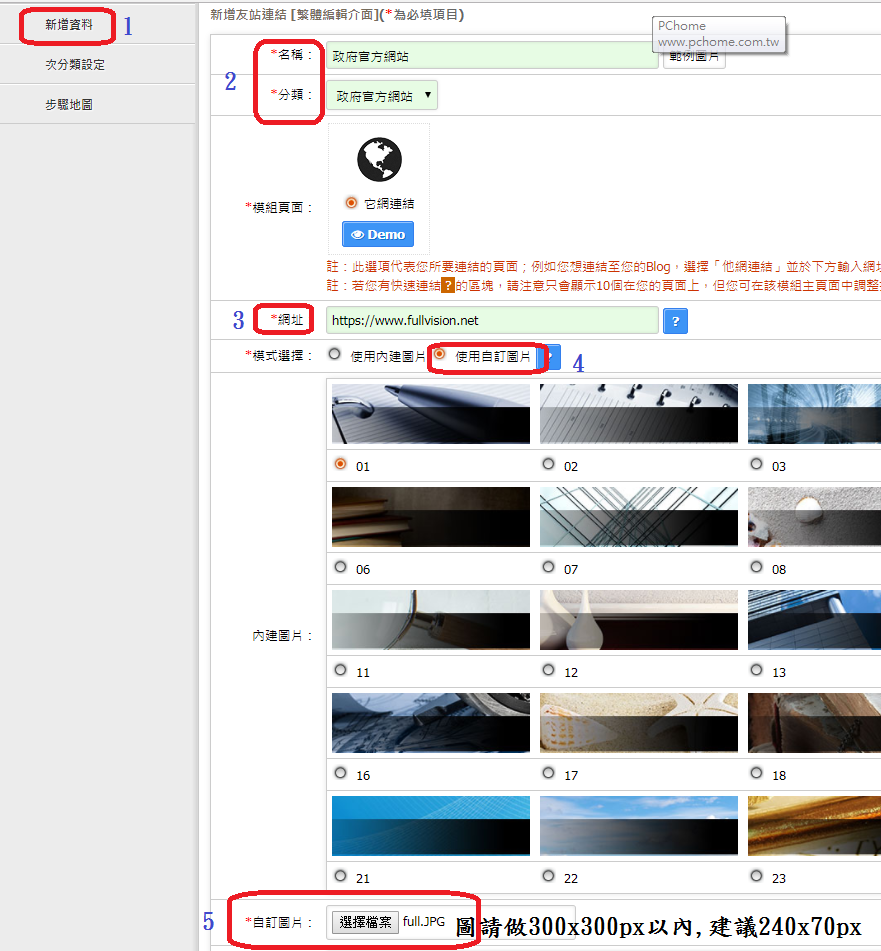Click the sky and sea thumbnail 22
This screenshot has width=881, height=951.
[639, 825]
